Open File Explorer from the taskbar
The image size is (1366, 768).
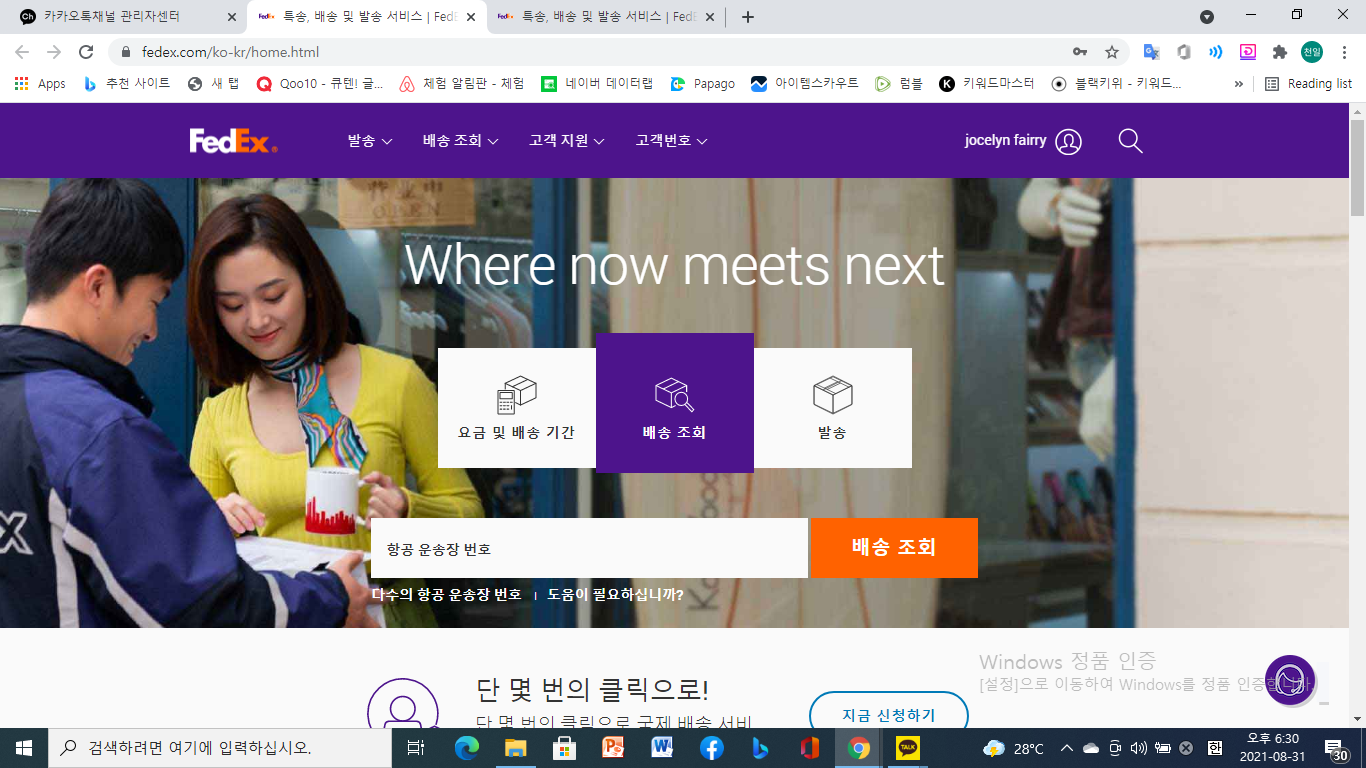(516, 748)
